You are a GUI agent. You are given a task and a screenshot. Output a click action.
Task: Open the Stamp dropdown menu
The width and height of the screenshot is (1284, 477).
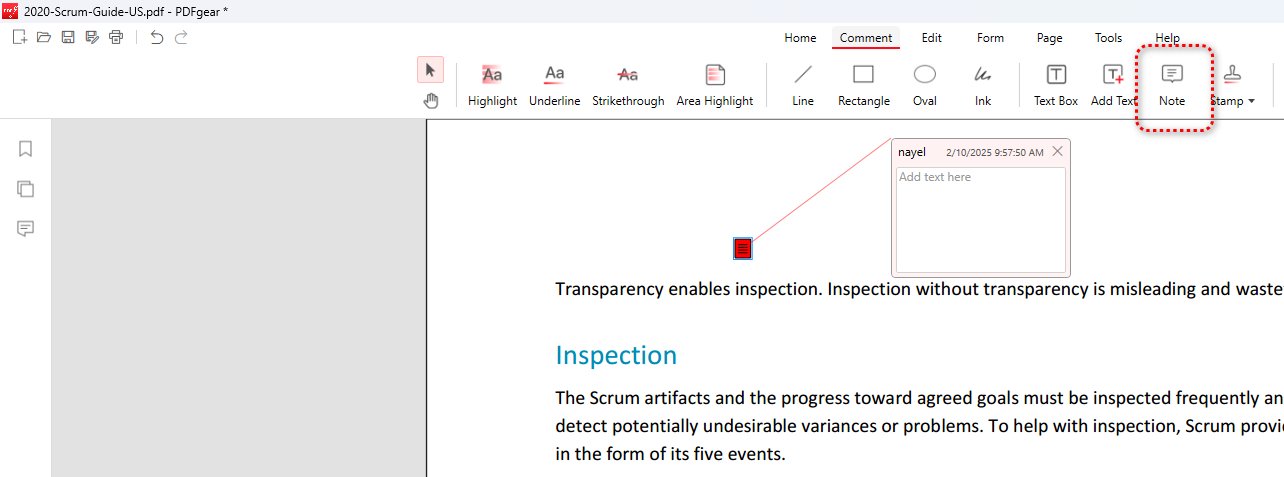pos(1233,85)
